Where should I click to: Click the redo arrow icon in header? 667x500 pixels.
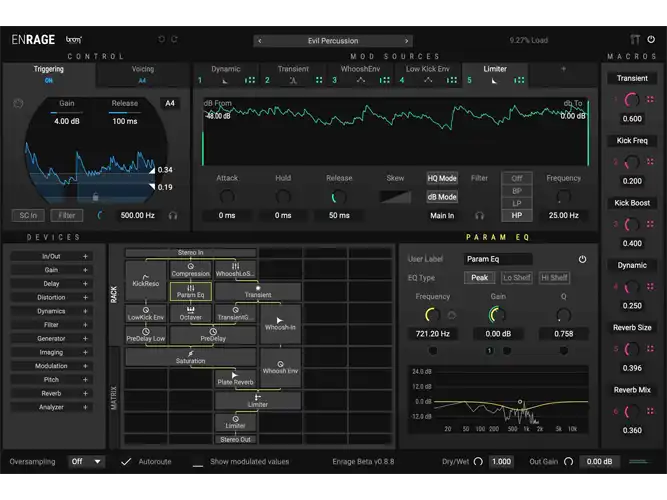click(174, 39)
